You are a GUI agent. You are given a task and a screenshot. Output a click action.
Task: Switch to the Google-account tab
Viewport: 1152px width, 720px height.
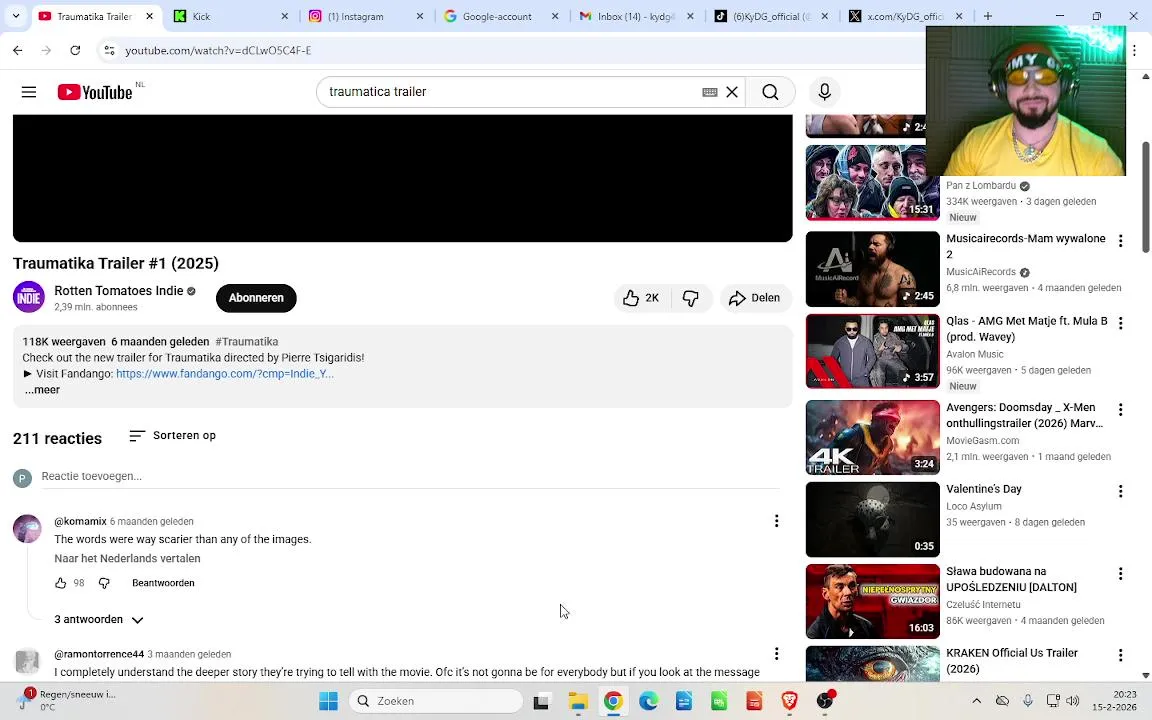tap(502, 16)
